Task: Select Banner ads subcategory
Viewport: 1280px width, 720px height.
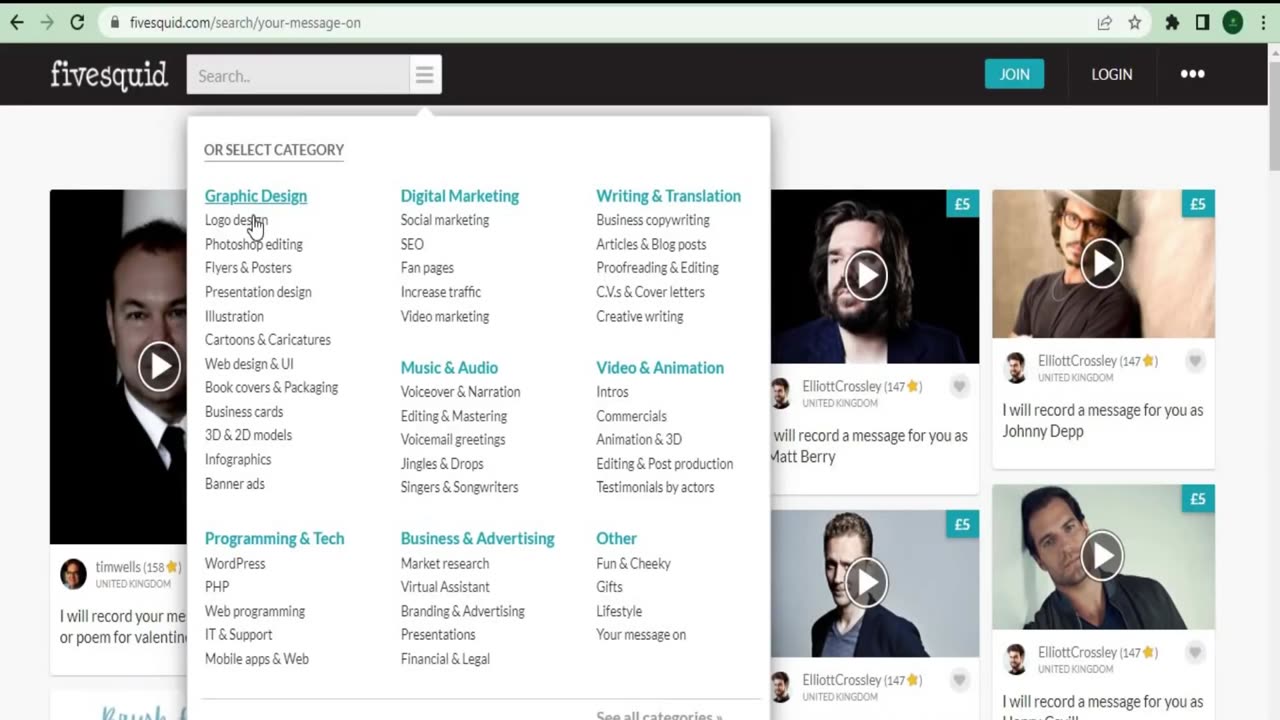Action: tap(235, 484)
